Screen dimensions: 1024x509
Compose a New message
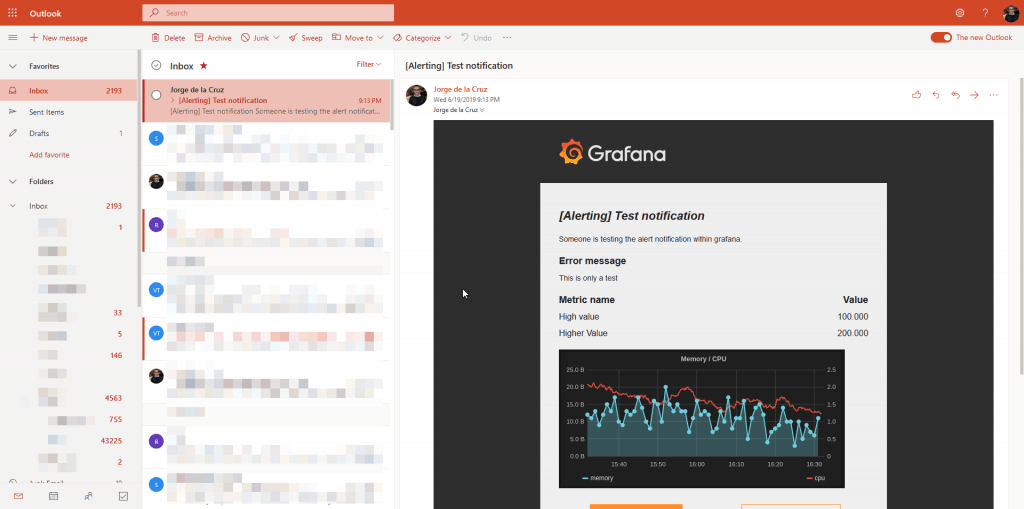pyautogui.click(x=59, y=38)
